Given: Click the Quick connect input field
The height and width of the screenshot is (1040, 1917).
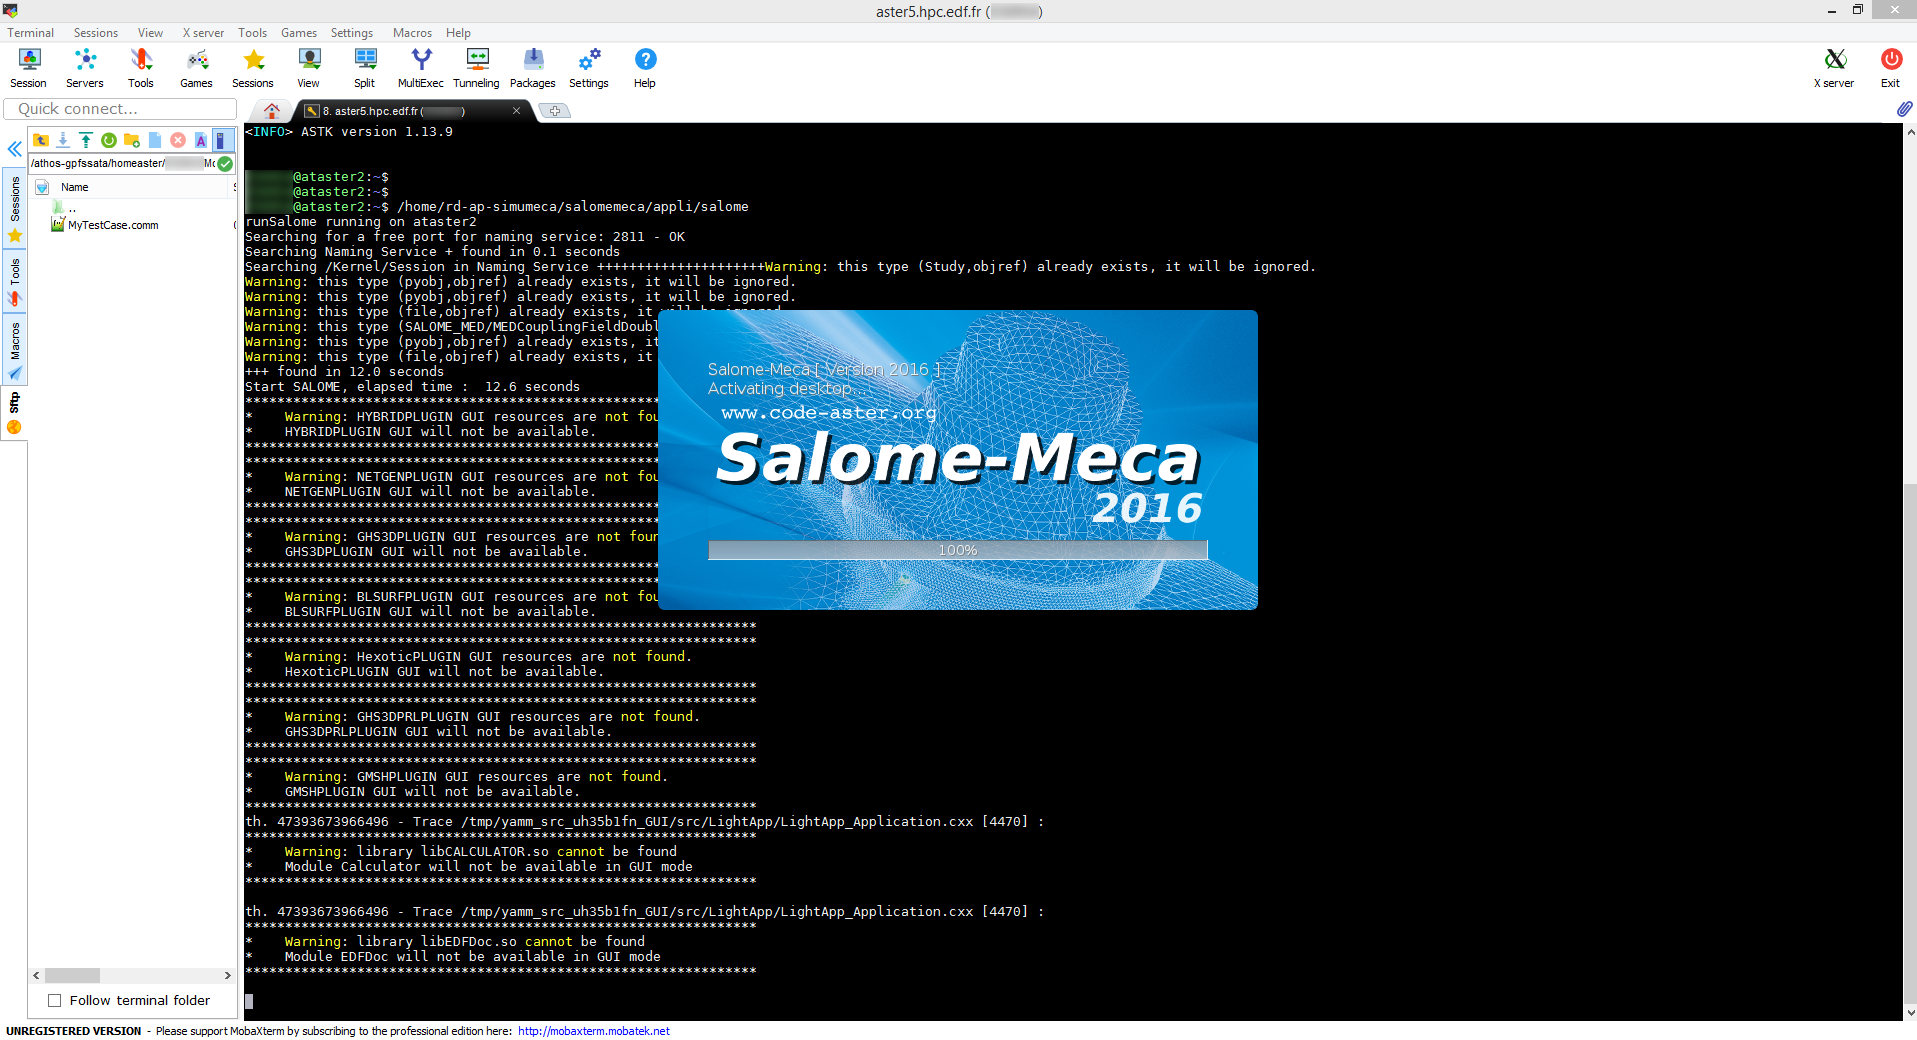Looking at the screenshot, I should click(x=120, y=109).
